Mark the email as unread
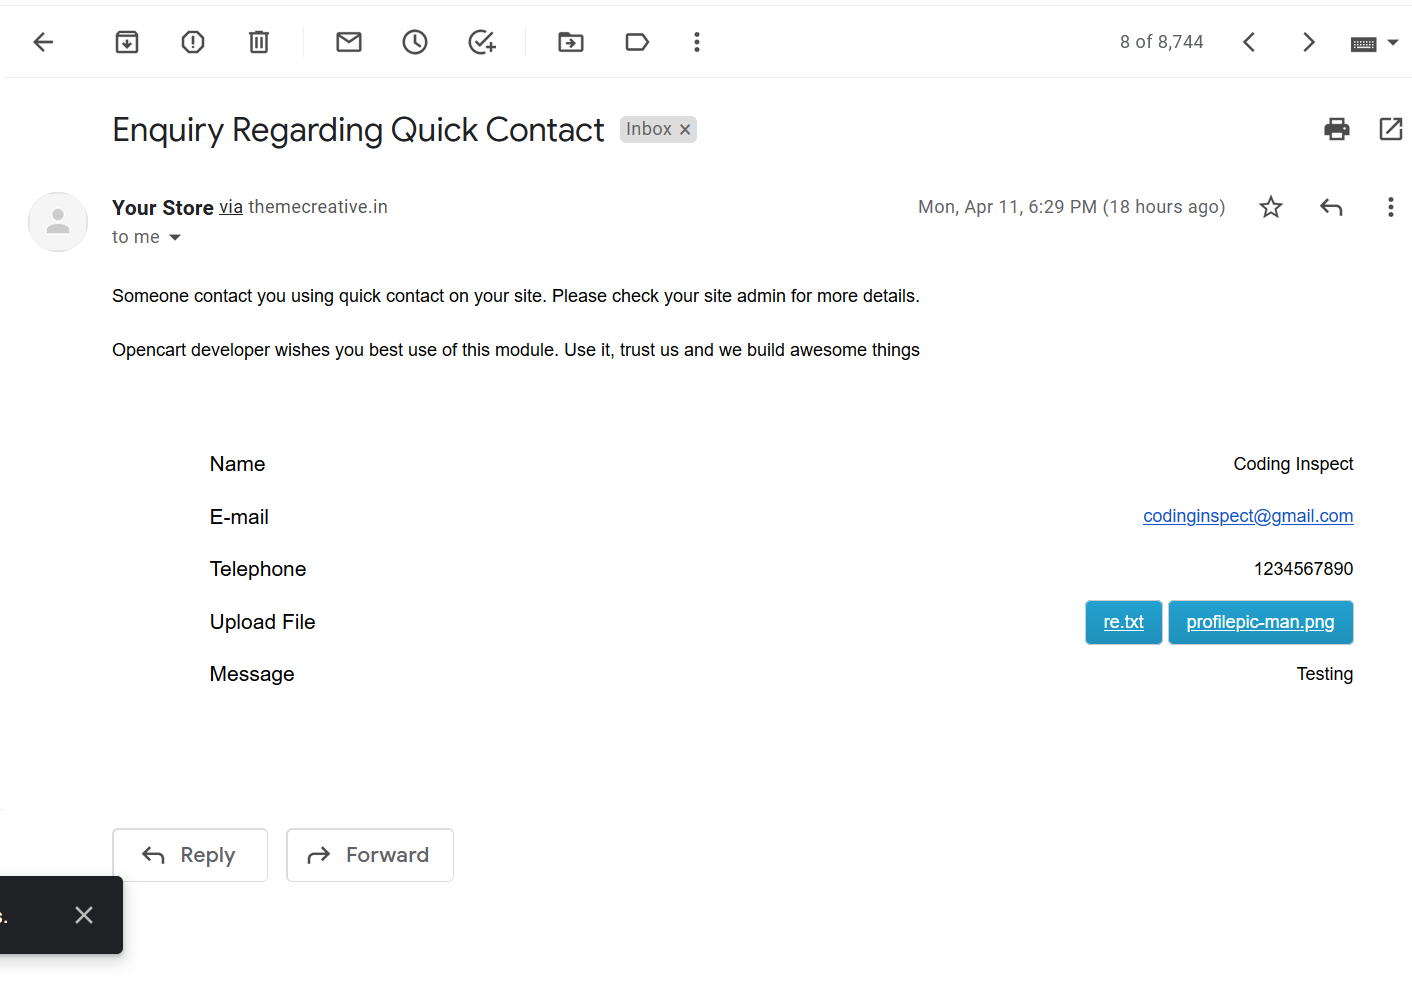Screen dimensions: 1412x983 349,42
